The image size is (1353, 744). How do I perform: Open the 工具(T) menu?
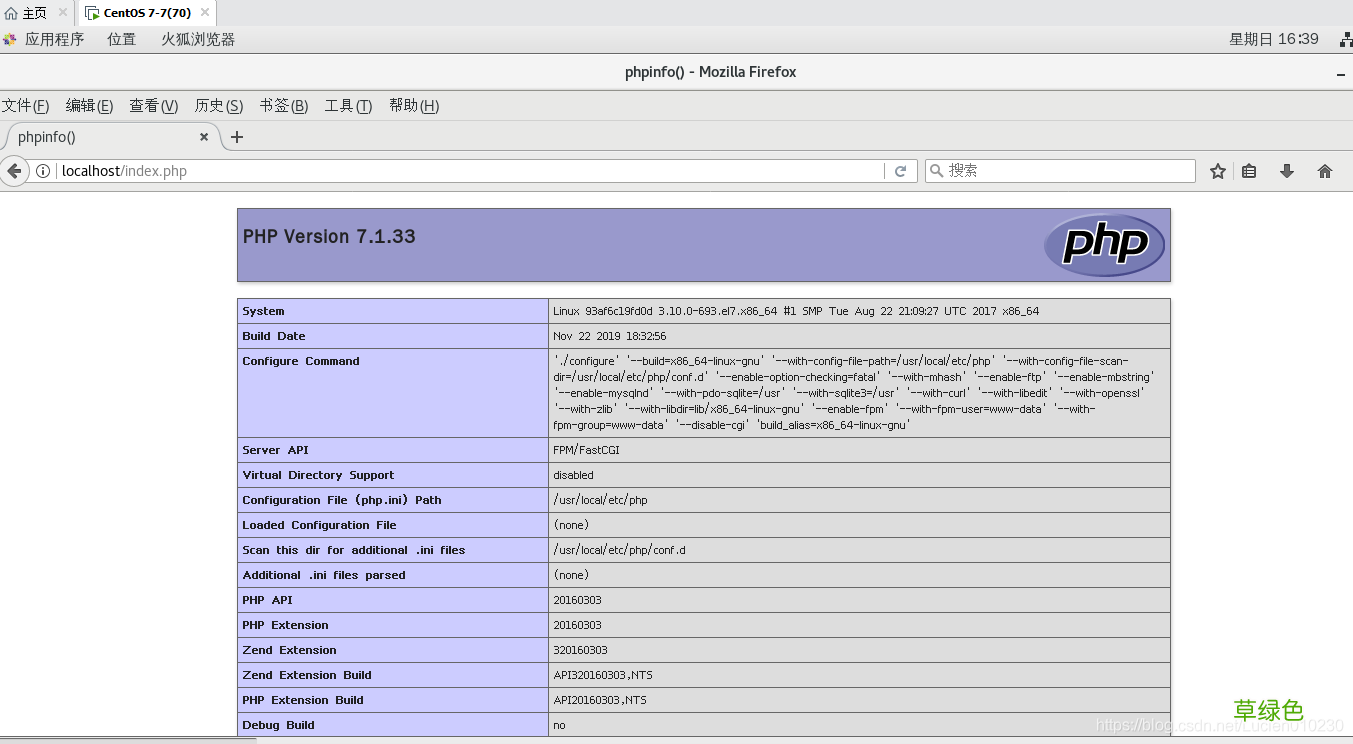348,106
